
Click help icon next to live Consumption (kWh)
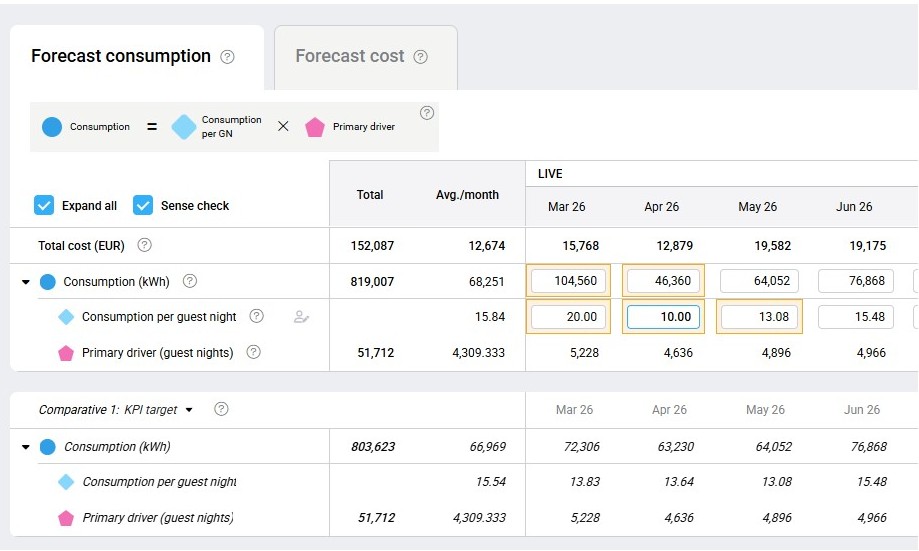point(190,281)
